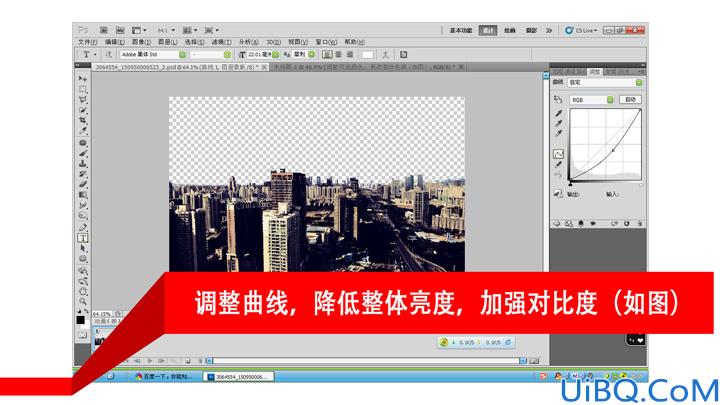Click the foreground color swatch
Image resolution: width=720 pixels, height=405 pixels.
[80, 320]
